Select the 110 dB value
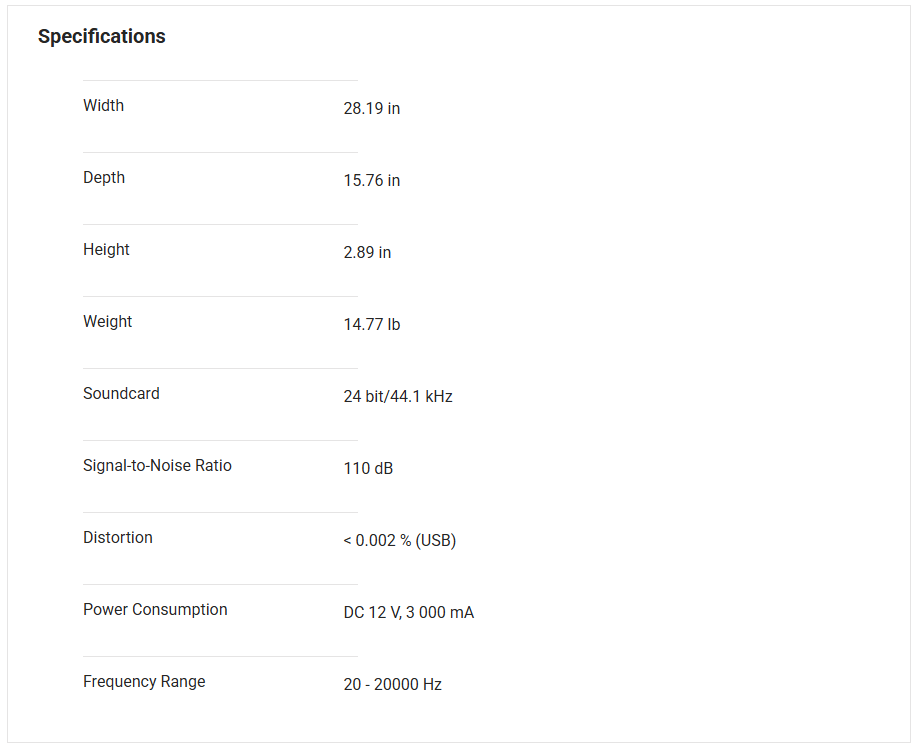 (368, 469)
